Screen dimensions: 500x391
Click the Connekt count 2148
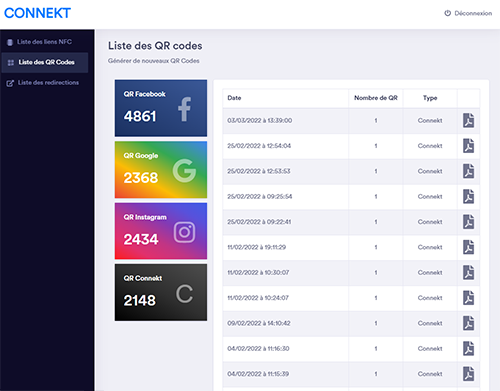pos(140,301)
